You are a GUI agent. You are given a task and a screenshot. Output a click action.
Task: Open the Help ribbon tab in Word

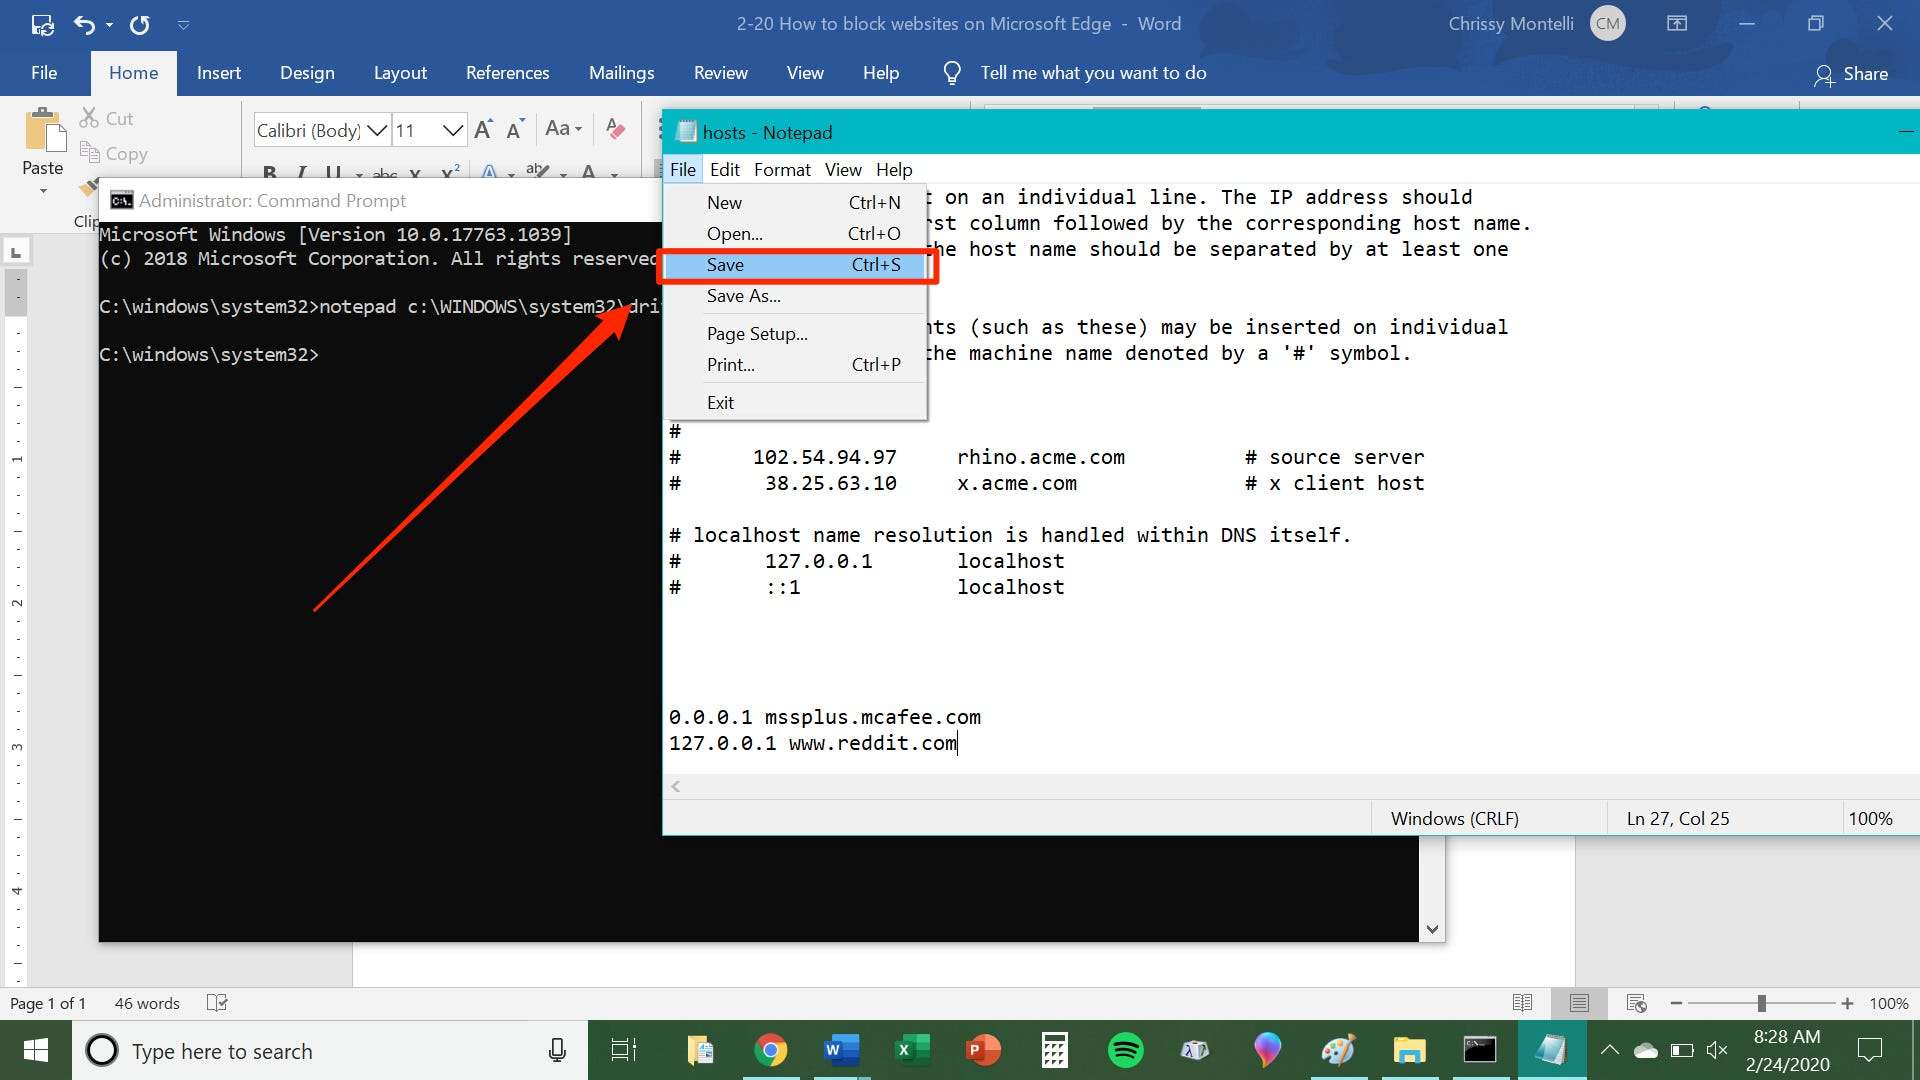(881, 73)
